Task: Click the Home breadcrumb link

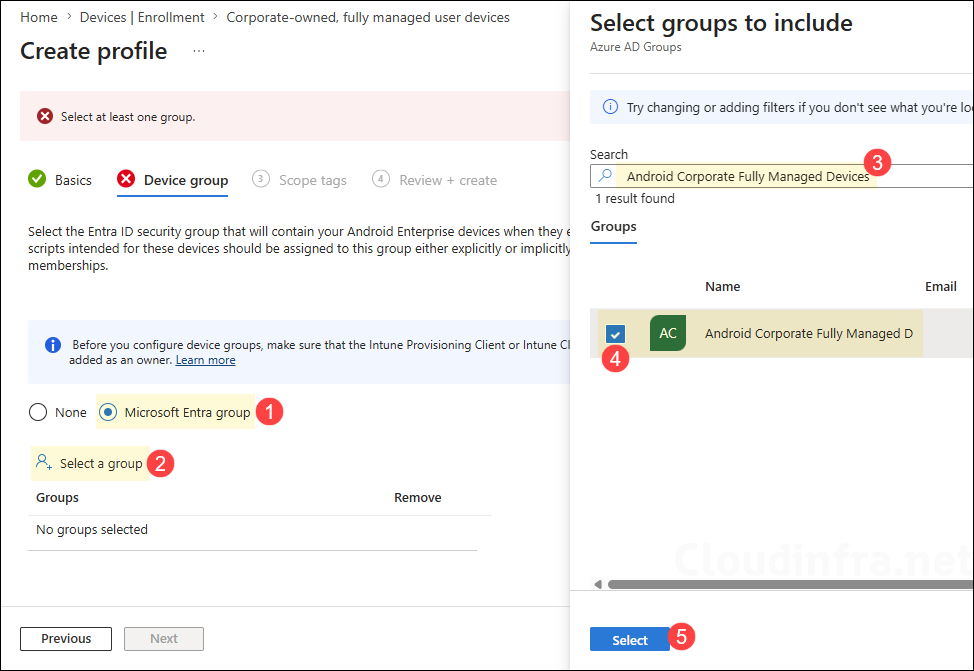Action: [39, 17]
